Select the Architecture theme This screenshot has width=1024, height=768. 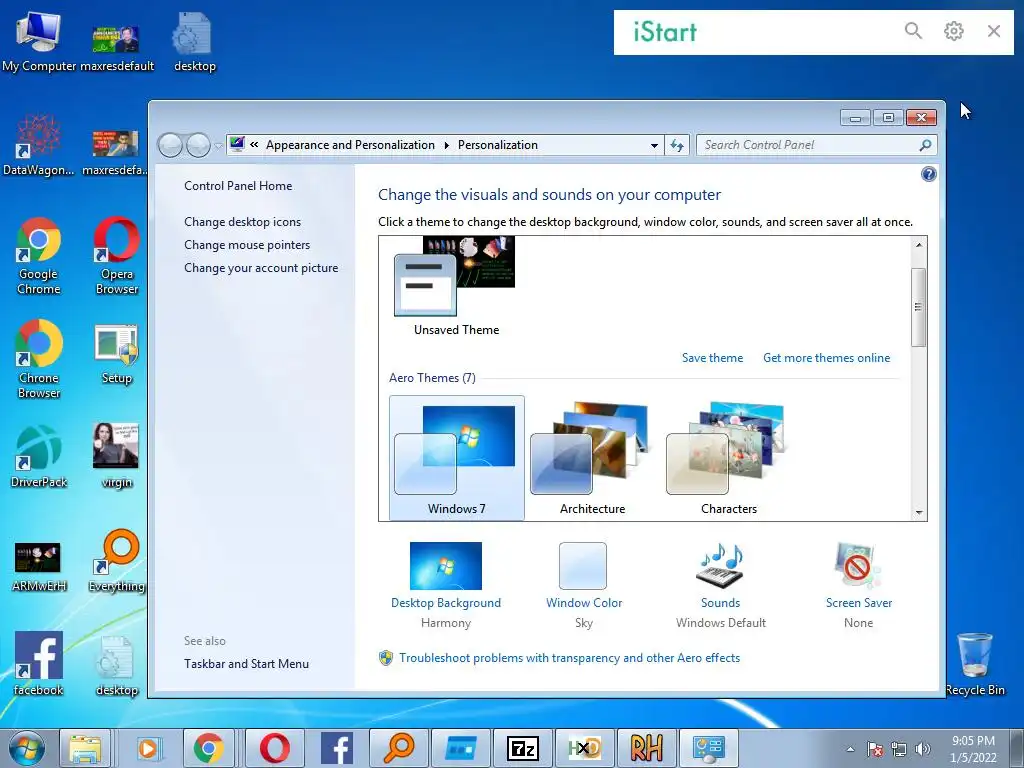(592, 458)
